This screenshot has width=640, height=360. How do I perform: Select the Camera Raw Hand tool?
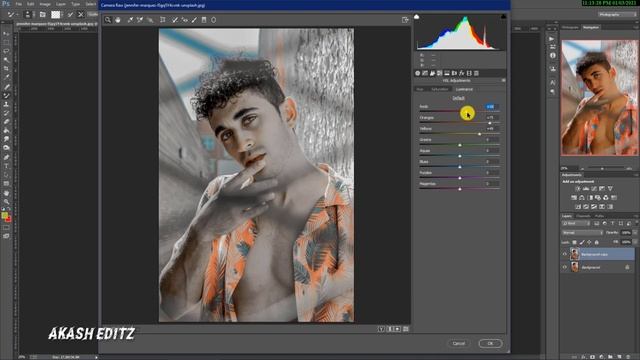[x=118, y=20]
